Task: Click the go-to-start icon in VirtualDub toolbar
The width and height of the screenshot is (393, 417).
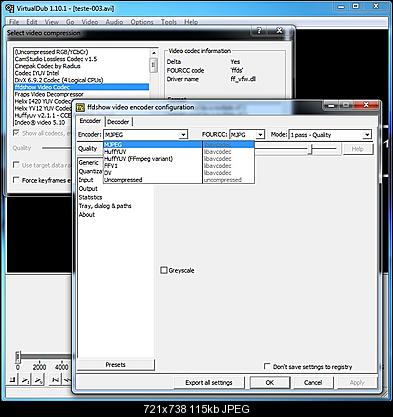Action: (56, 380)
